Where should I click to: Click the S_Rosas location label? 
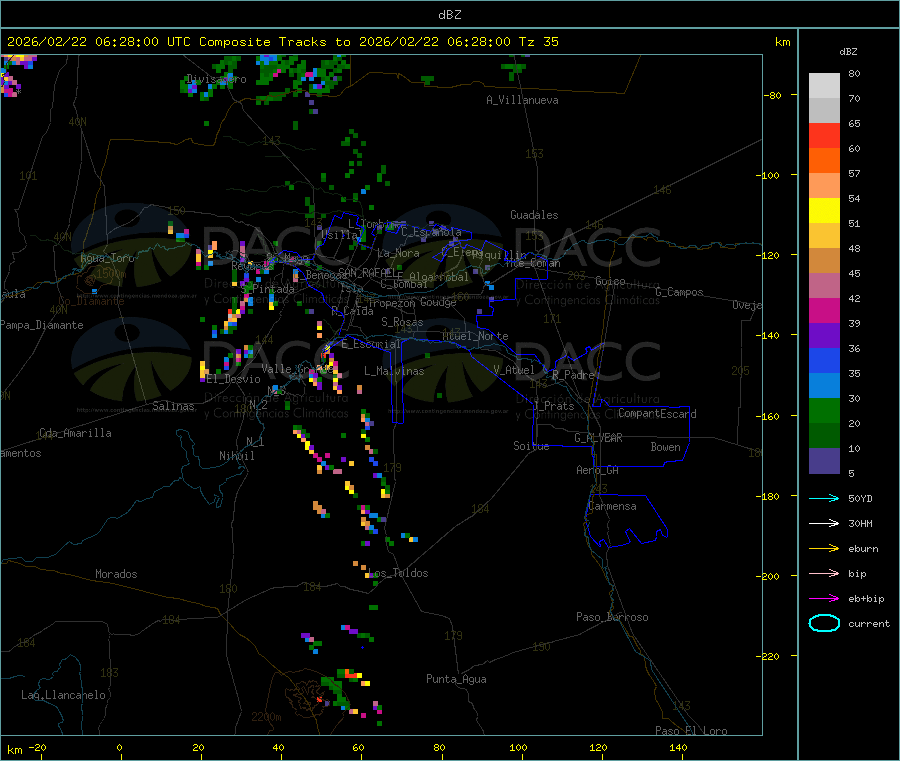tap(402, 322)
